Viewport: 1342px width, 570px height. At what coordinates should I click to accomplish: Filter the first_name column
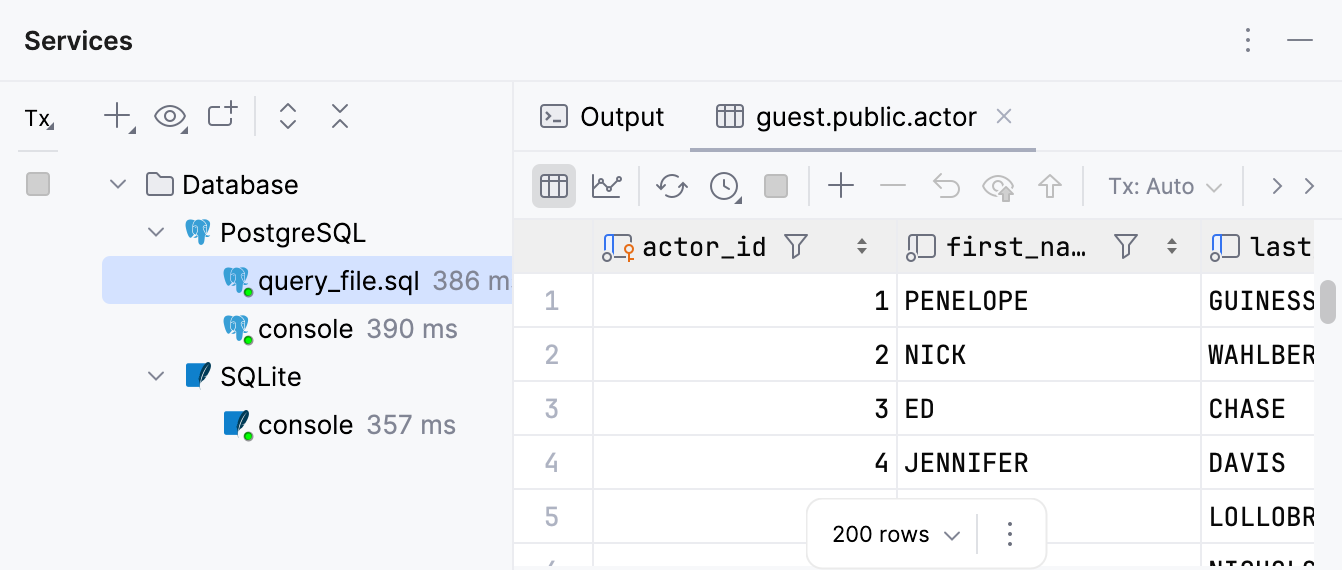point(1126,246)
